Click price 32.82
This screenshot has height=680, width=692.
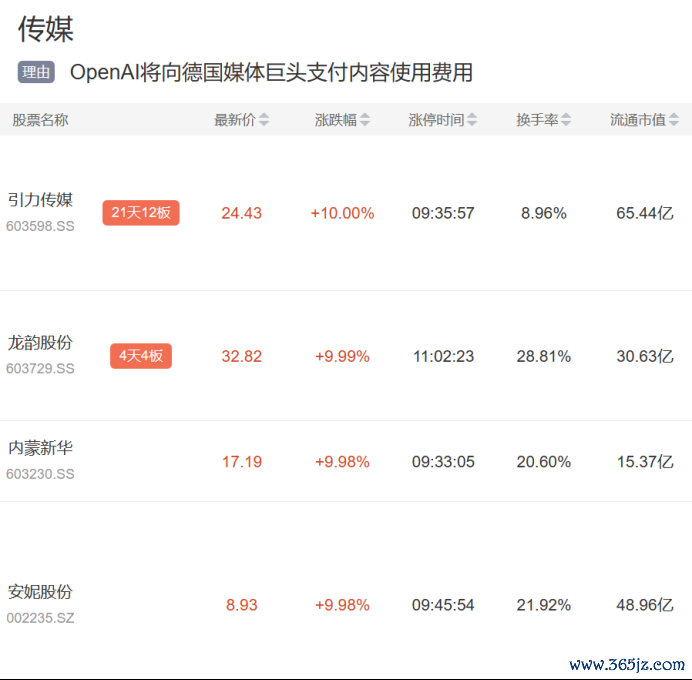(x=241, y=356)
